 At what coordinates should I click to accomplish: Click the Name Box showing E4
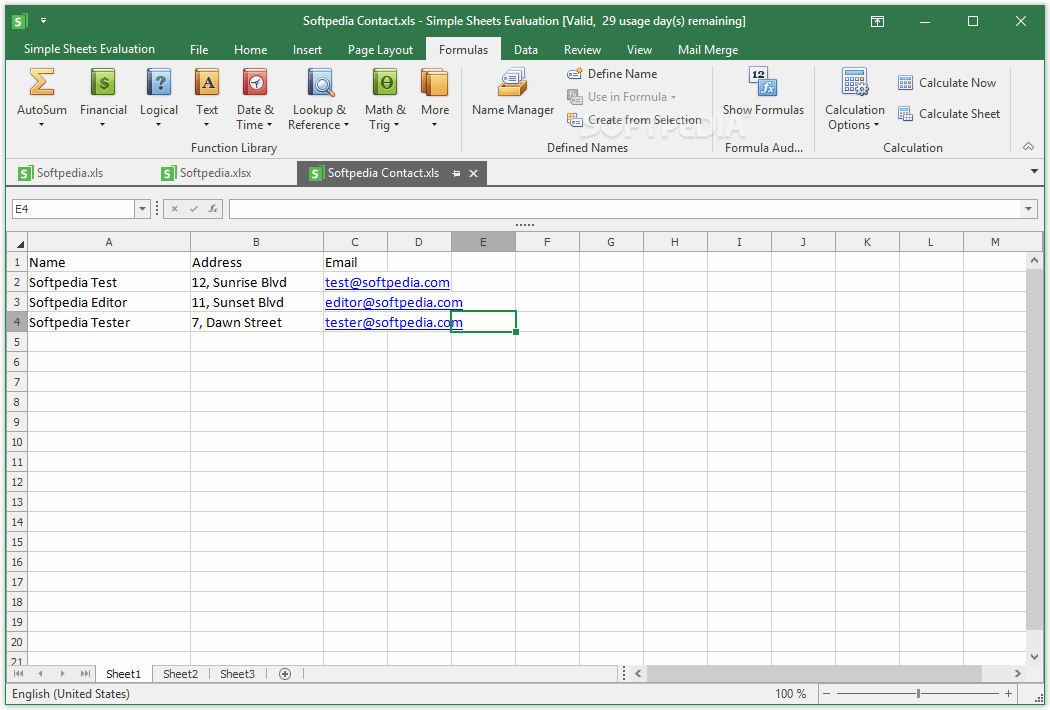[x=74, y=209]
